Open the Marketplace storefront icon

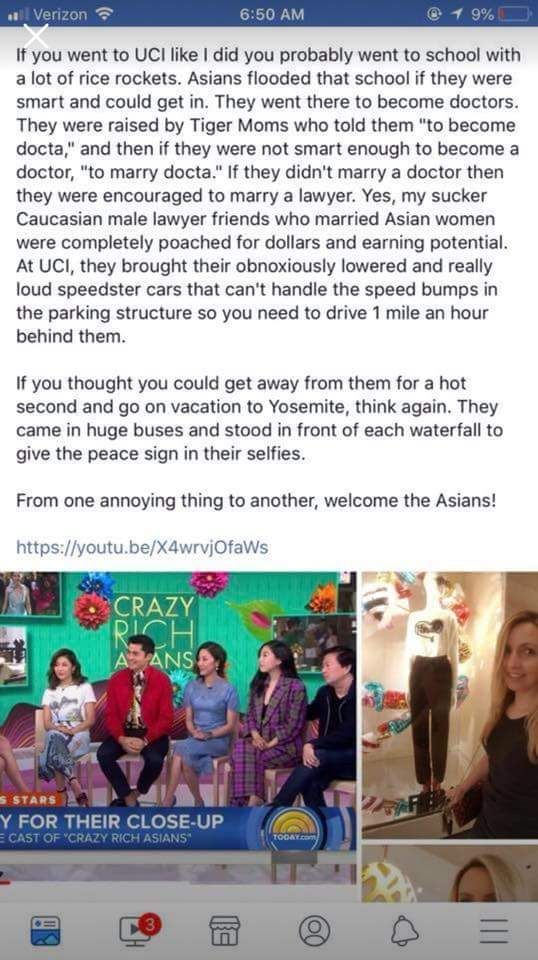tap(225, 931)
